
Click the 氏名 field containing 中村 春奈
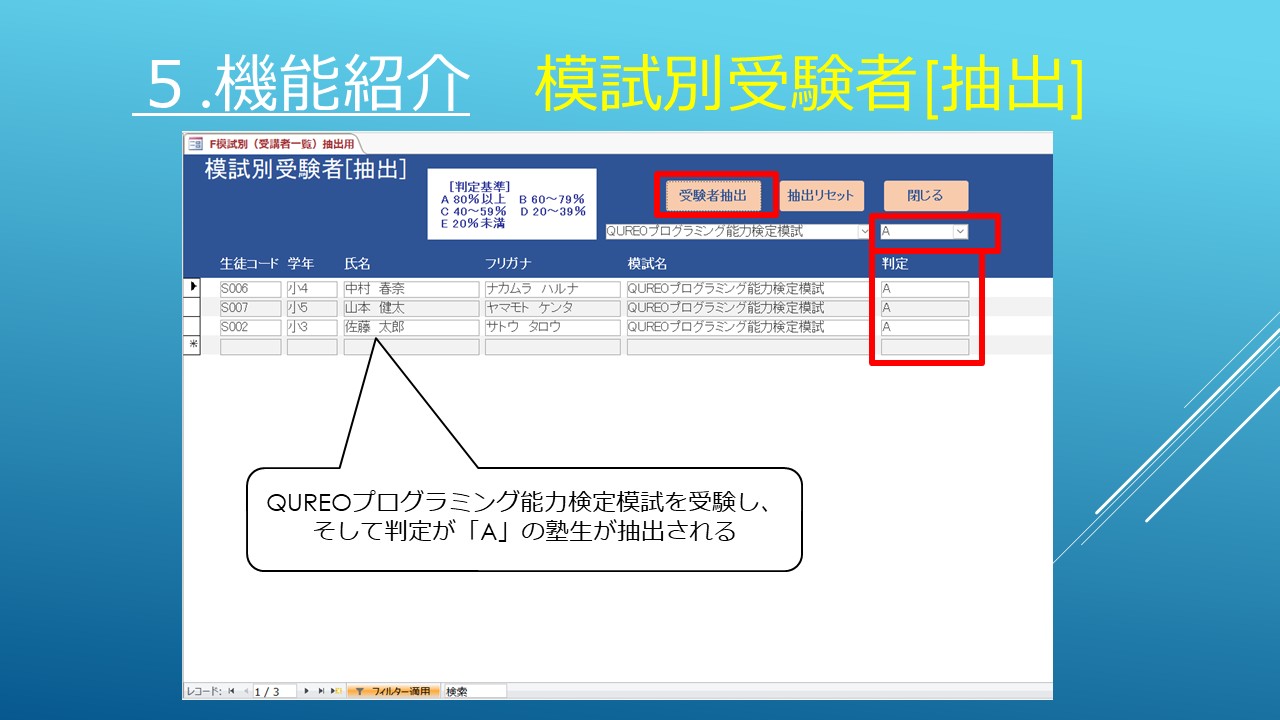[411, 289]
